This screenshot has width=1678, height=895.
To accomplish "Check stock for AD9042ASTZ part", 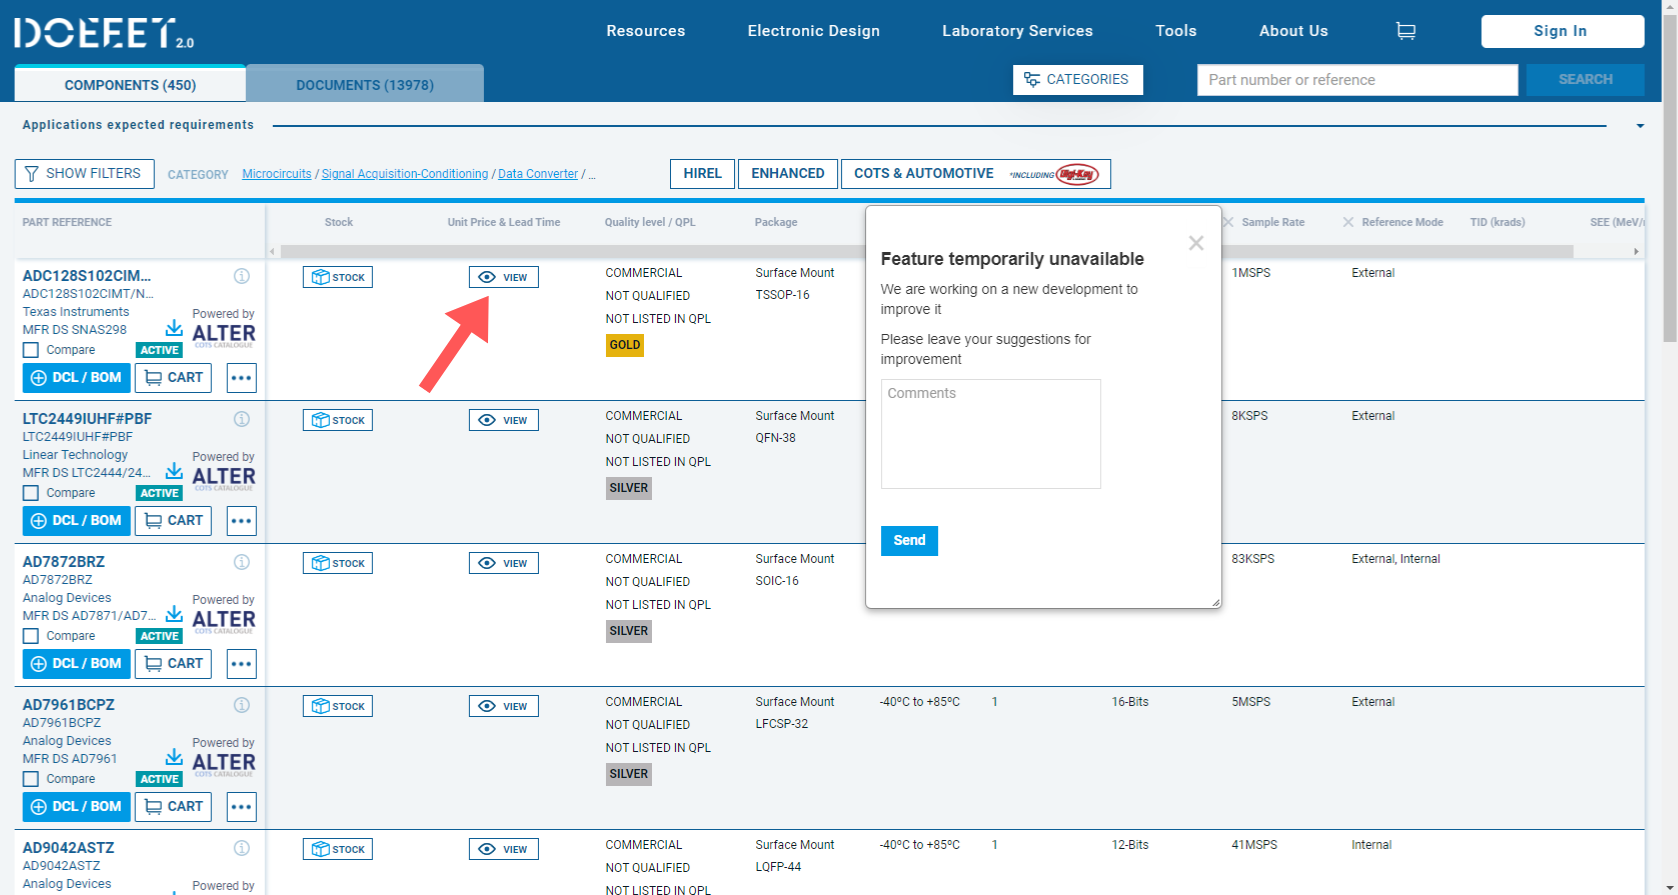I will [338, 849].
